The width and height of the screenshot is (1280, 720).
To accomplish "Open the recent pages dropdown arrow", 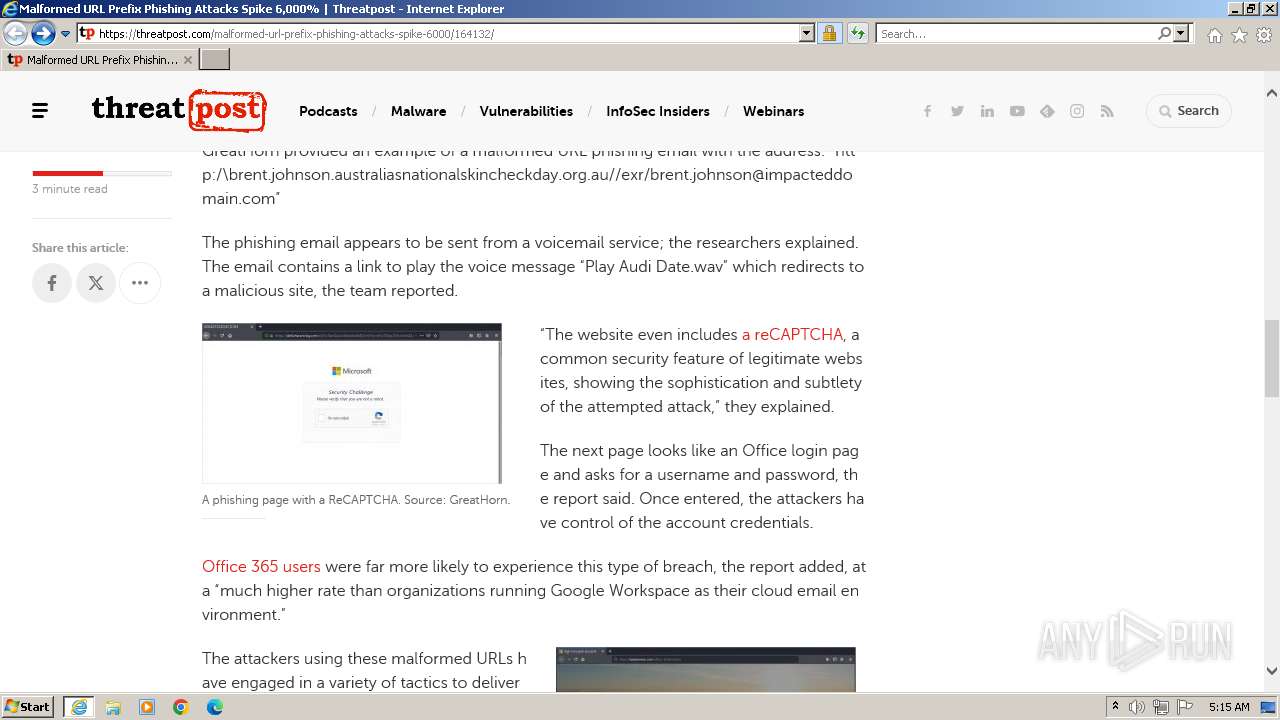I will pos(66,34).
